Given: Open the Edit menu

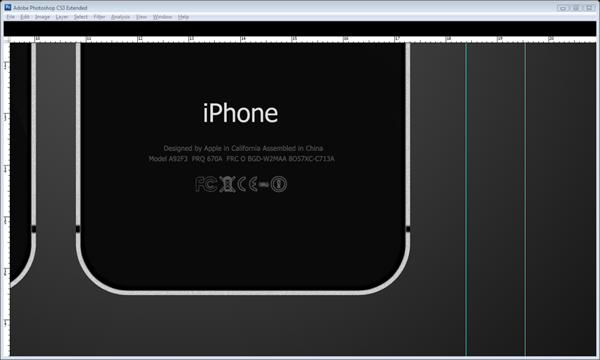Looking at the screenshot, I should coord(25,17).
